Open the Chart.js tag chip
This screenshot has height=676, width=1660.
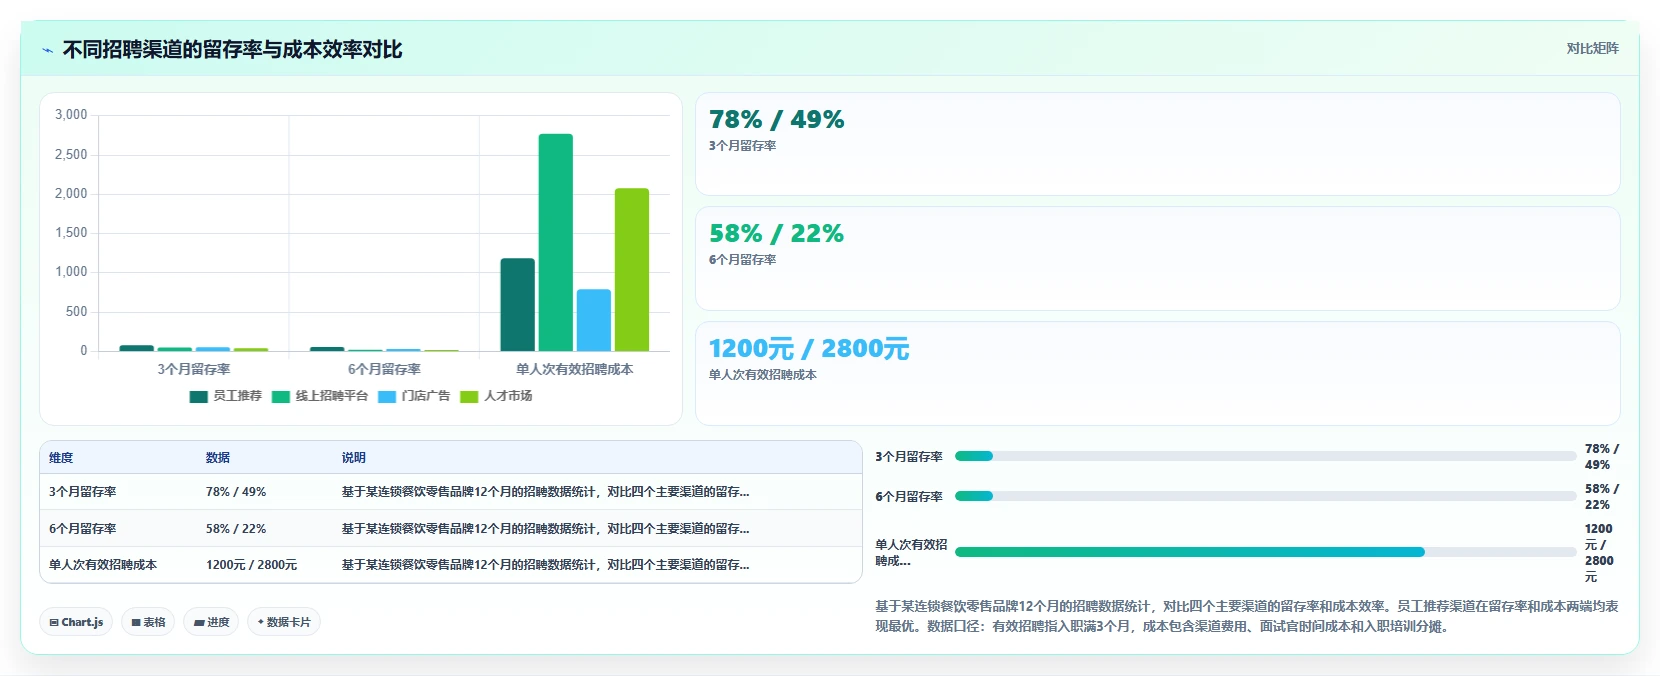pyautogui.click(x=76, y=622)
